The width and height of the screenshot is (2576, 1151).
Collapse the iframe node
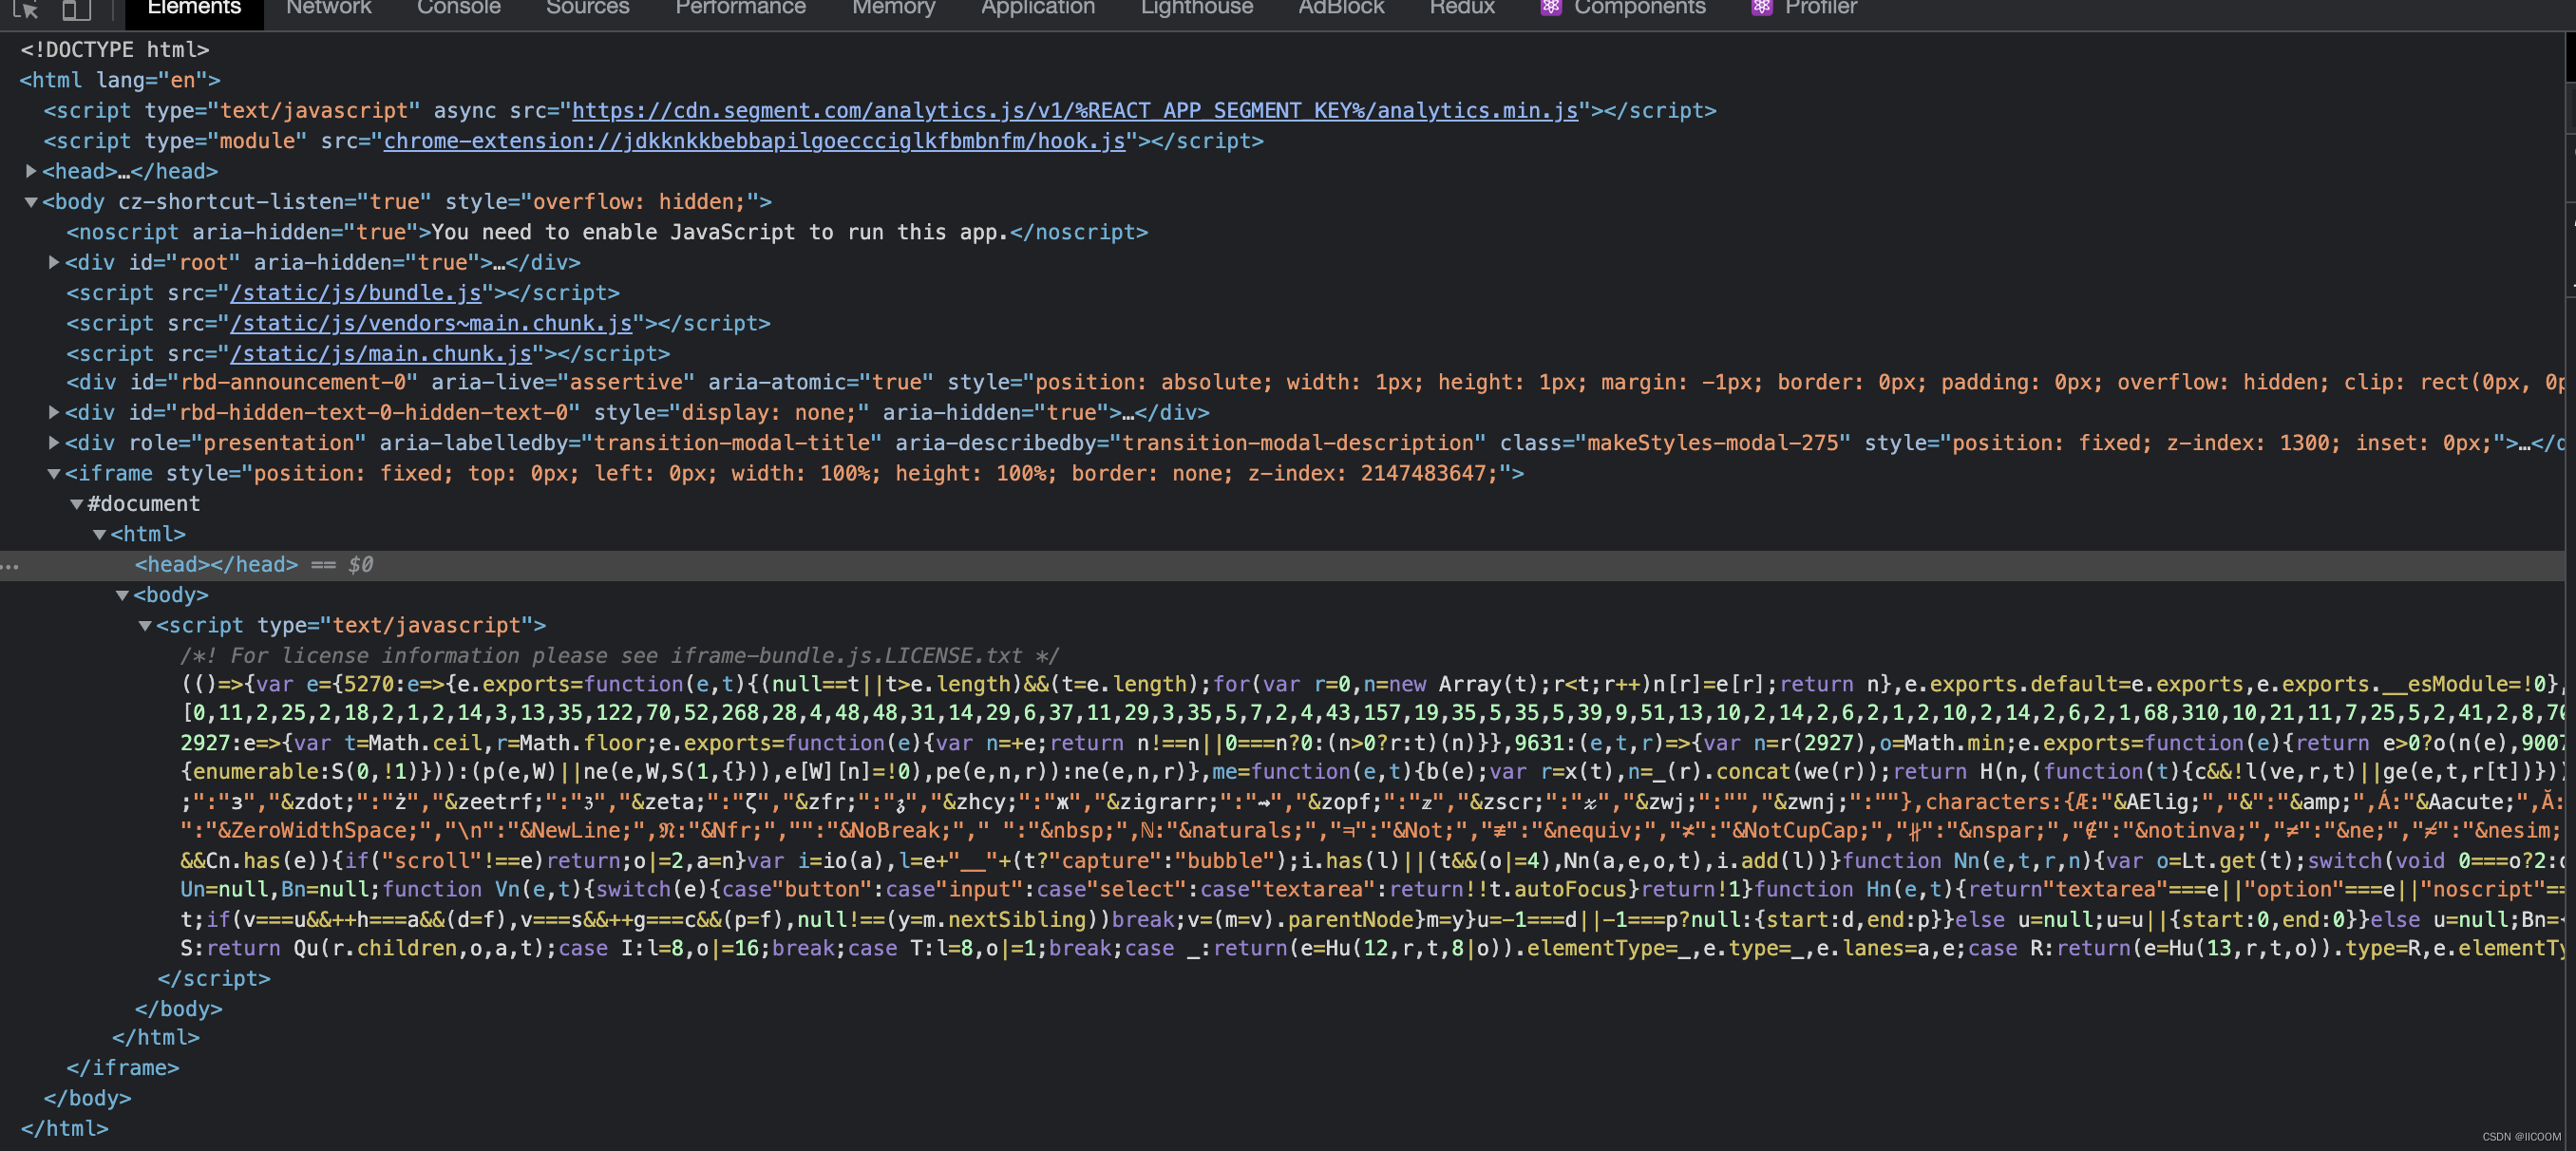(54, 473)
